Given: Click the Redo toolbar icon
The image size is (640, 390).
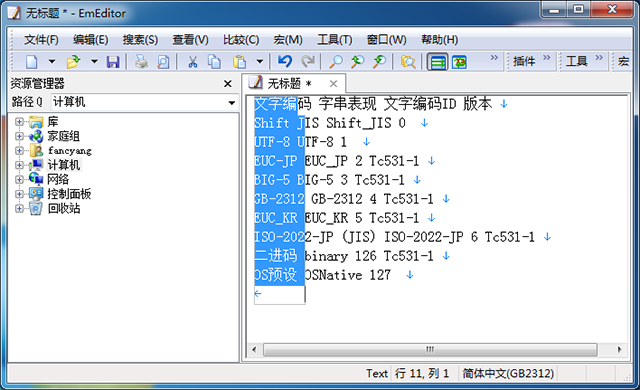Looking at the screenshot, I should point(308,62).
